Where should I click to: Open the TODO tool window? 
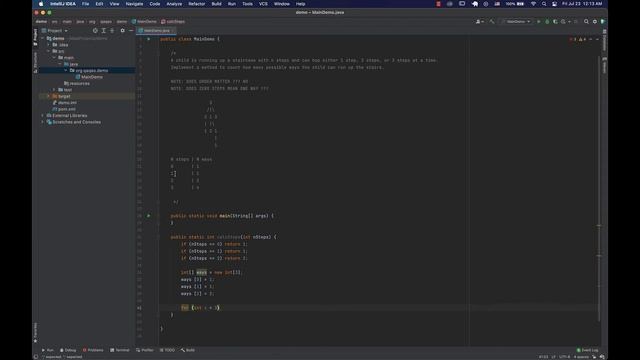pyautogui.click(x=167, y=350)
